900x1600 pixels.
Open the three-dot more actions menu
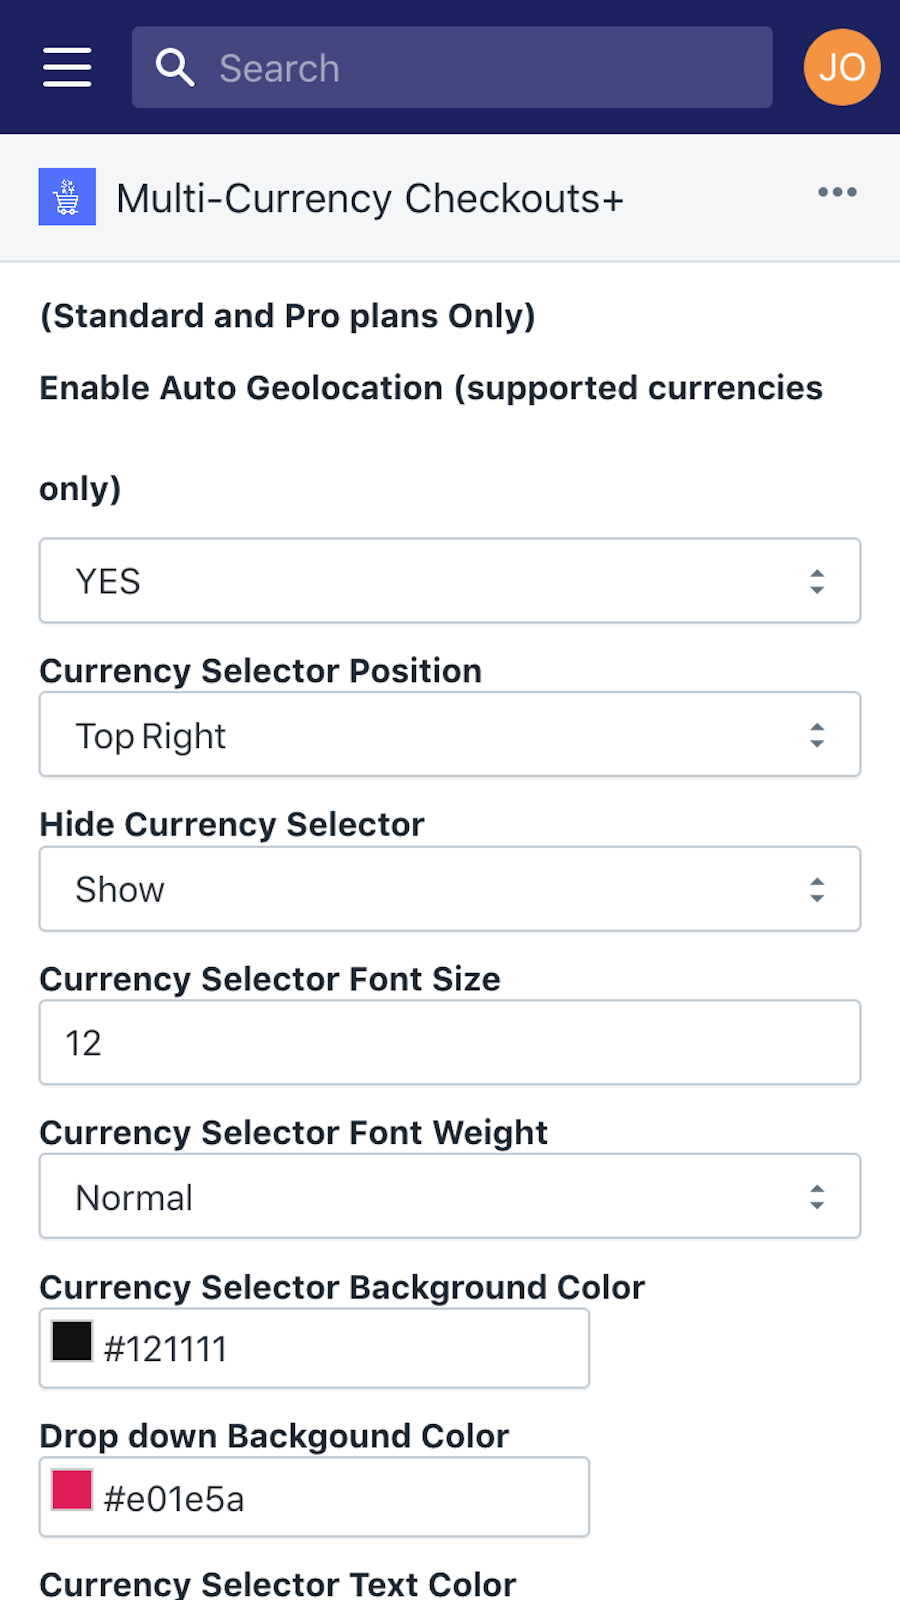(837, 192)
